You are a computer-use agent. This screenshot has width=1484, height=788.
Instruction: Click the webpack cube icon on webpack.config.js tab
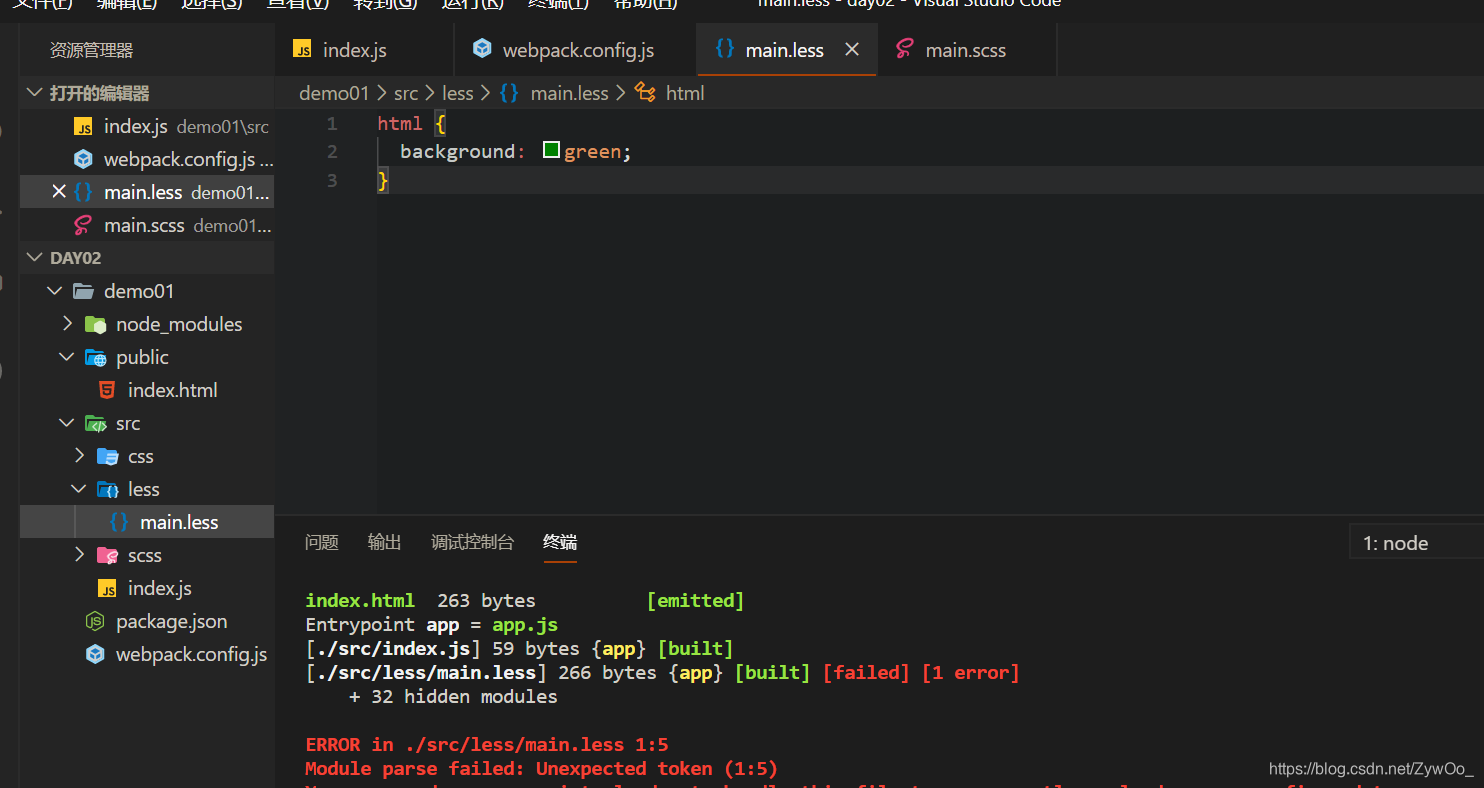pyautogui.click(x=482, y=48)
